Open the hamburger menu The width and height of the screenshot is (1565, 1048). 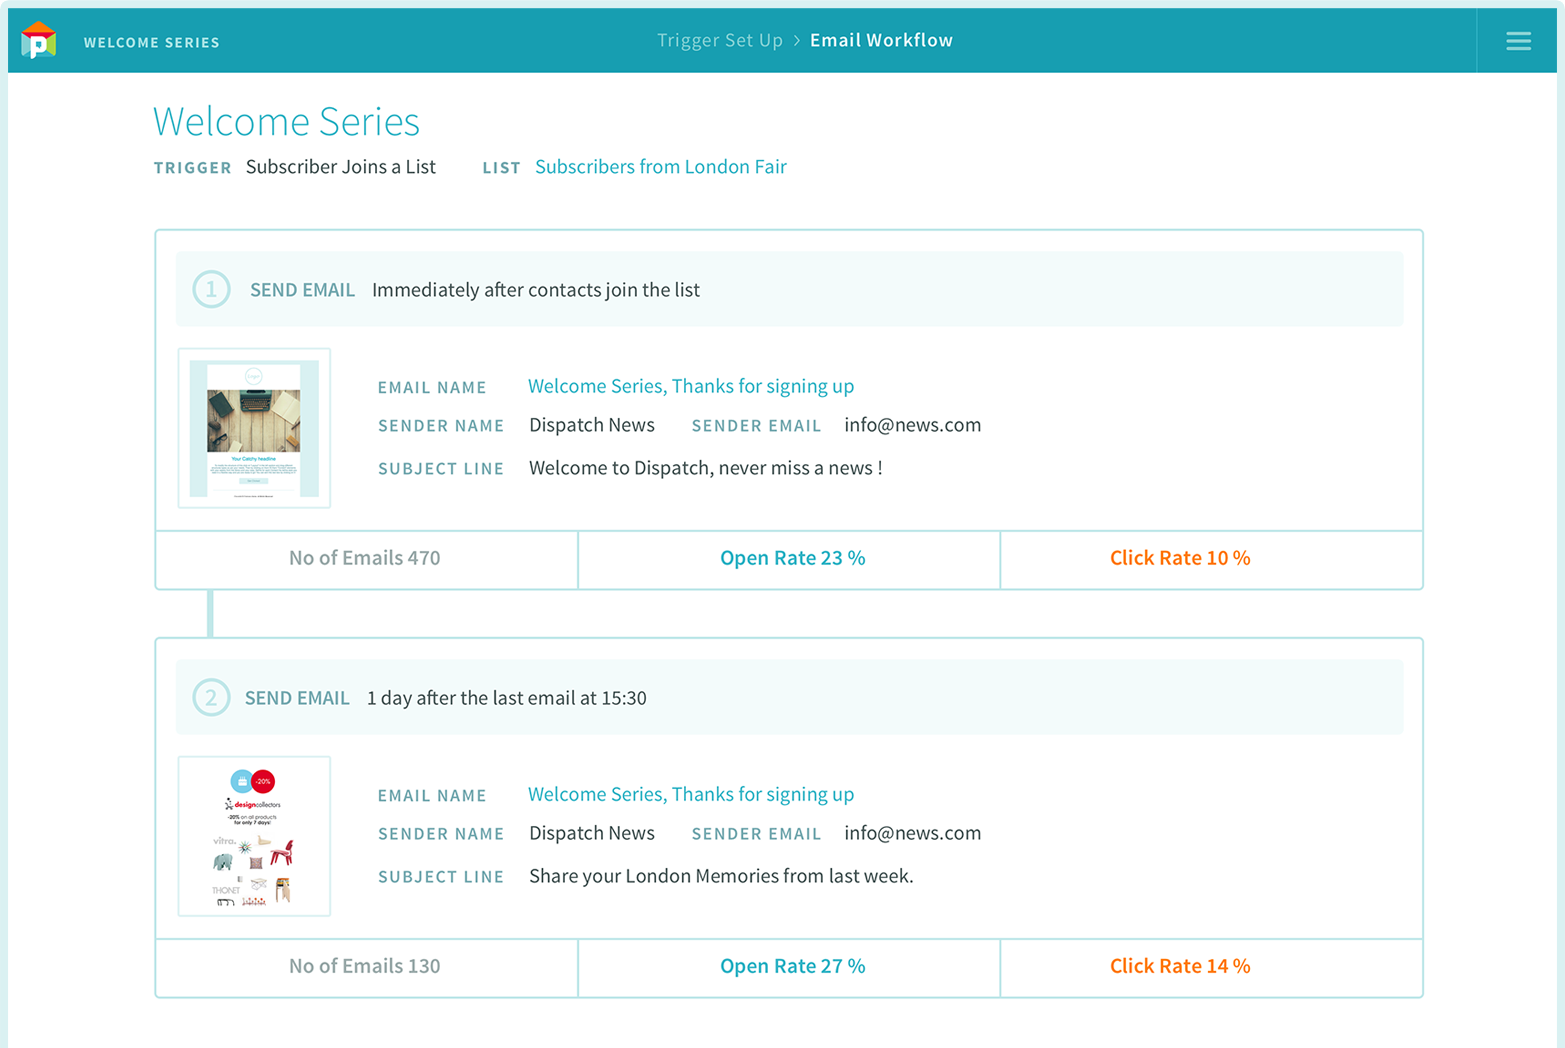pos(1518,41)
